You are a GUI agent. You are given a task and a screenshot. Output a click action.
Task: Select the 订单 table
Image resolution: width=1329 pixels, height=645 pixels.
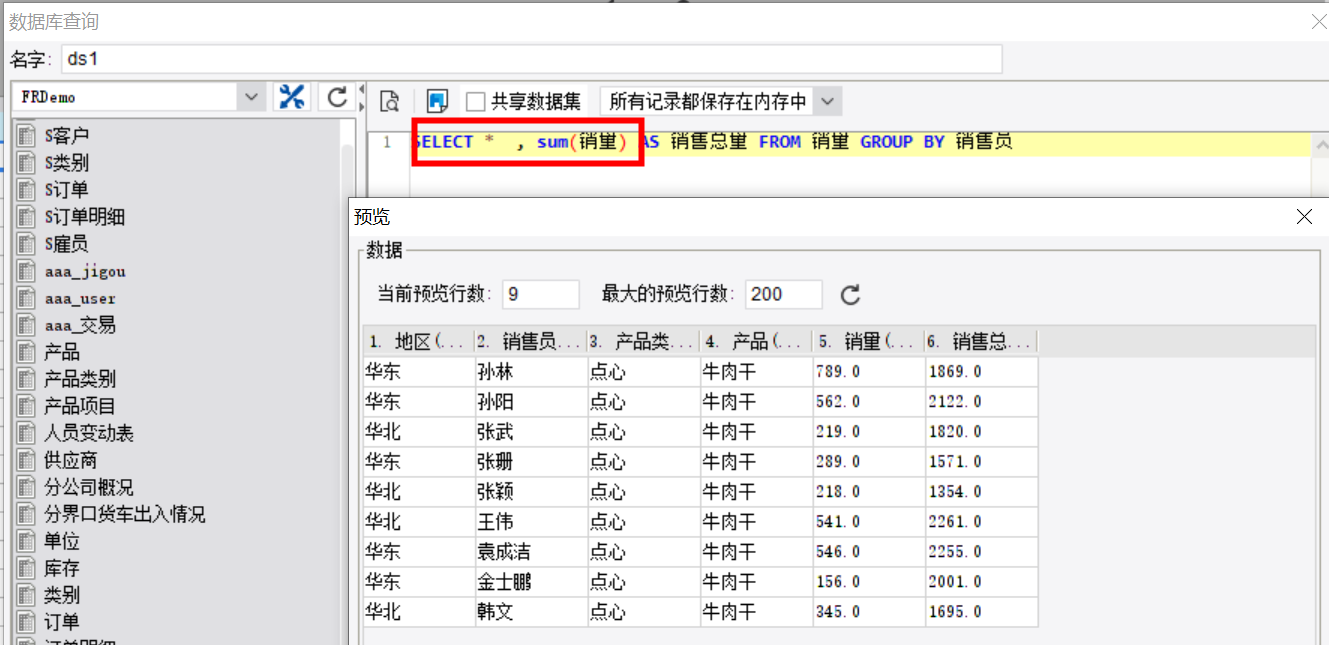tap(61, 622)
